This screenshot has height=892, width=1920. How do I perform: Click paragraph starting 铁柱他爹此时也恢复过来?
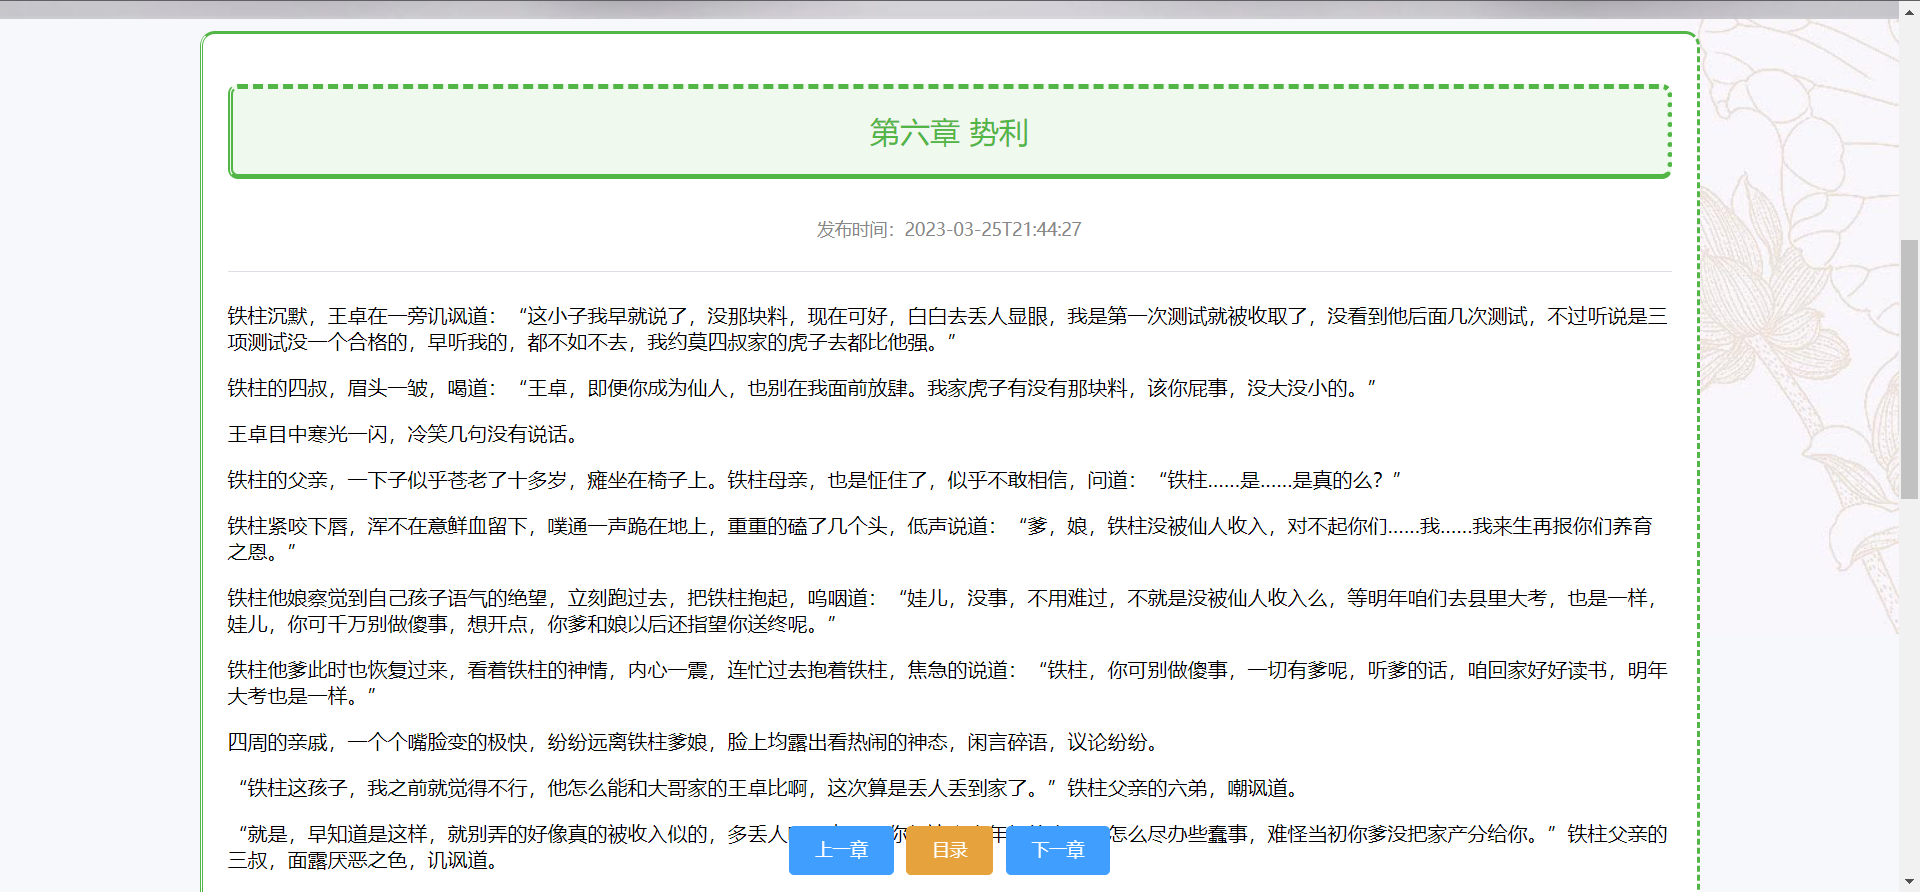pos(949,683)
